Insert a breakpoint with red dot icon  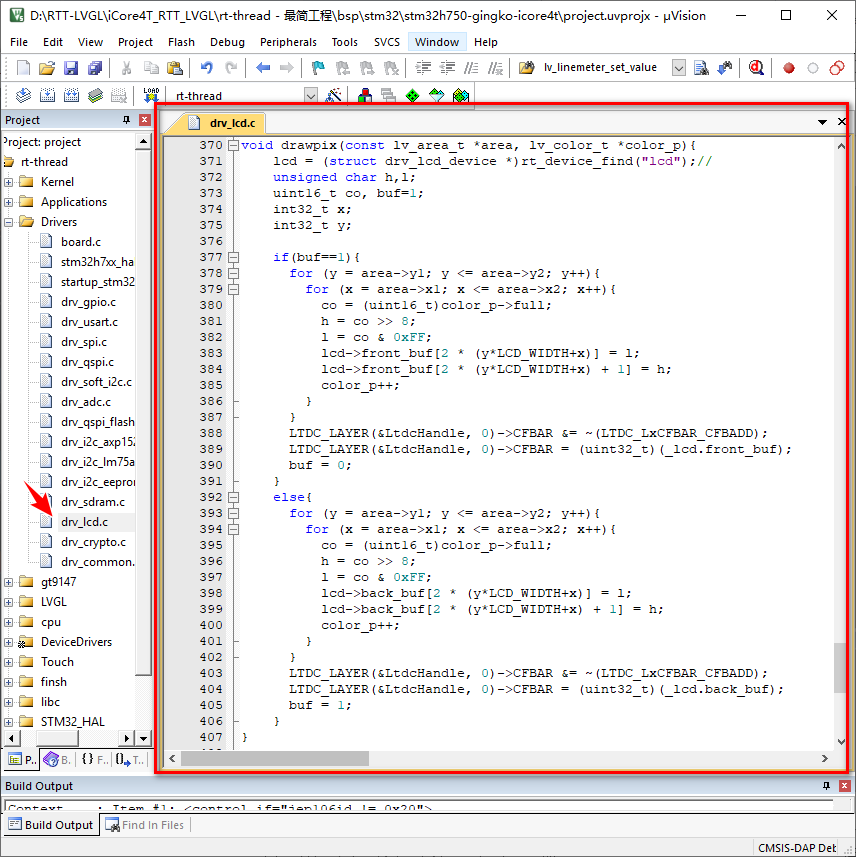(x=789, y=68)
